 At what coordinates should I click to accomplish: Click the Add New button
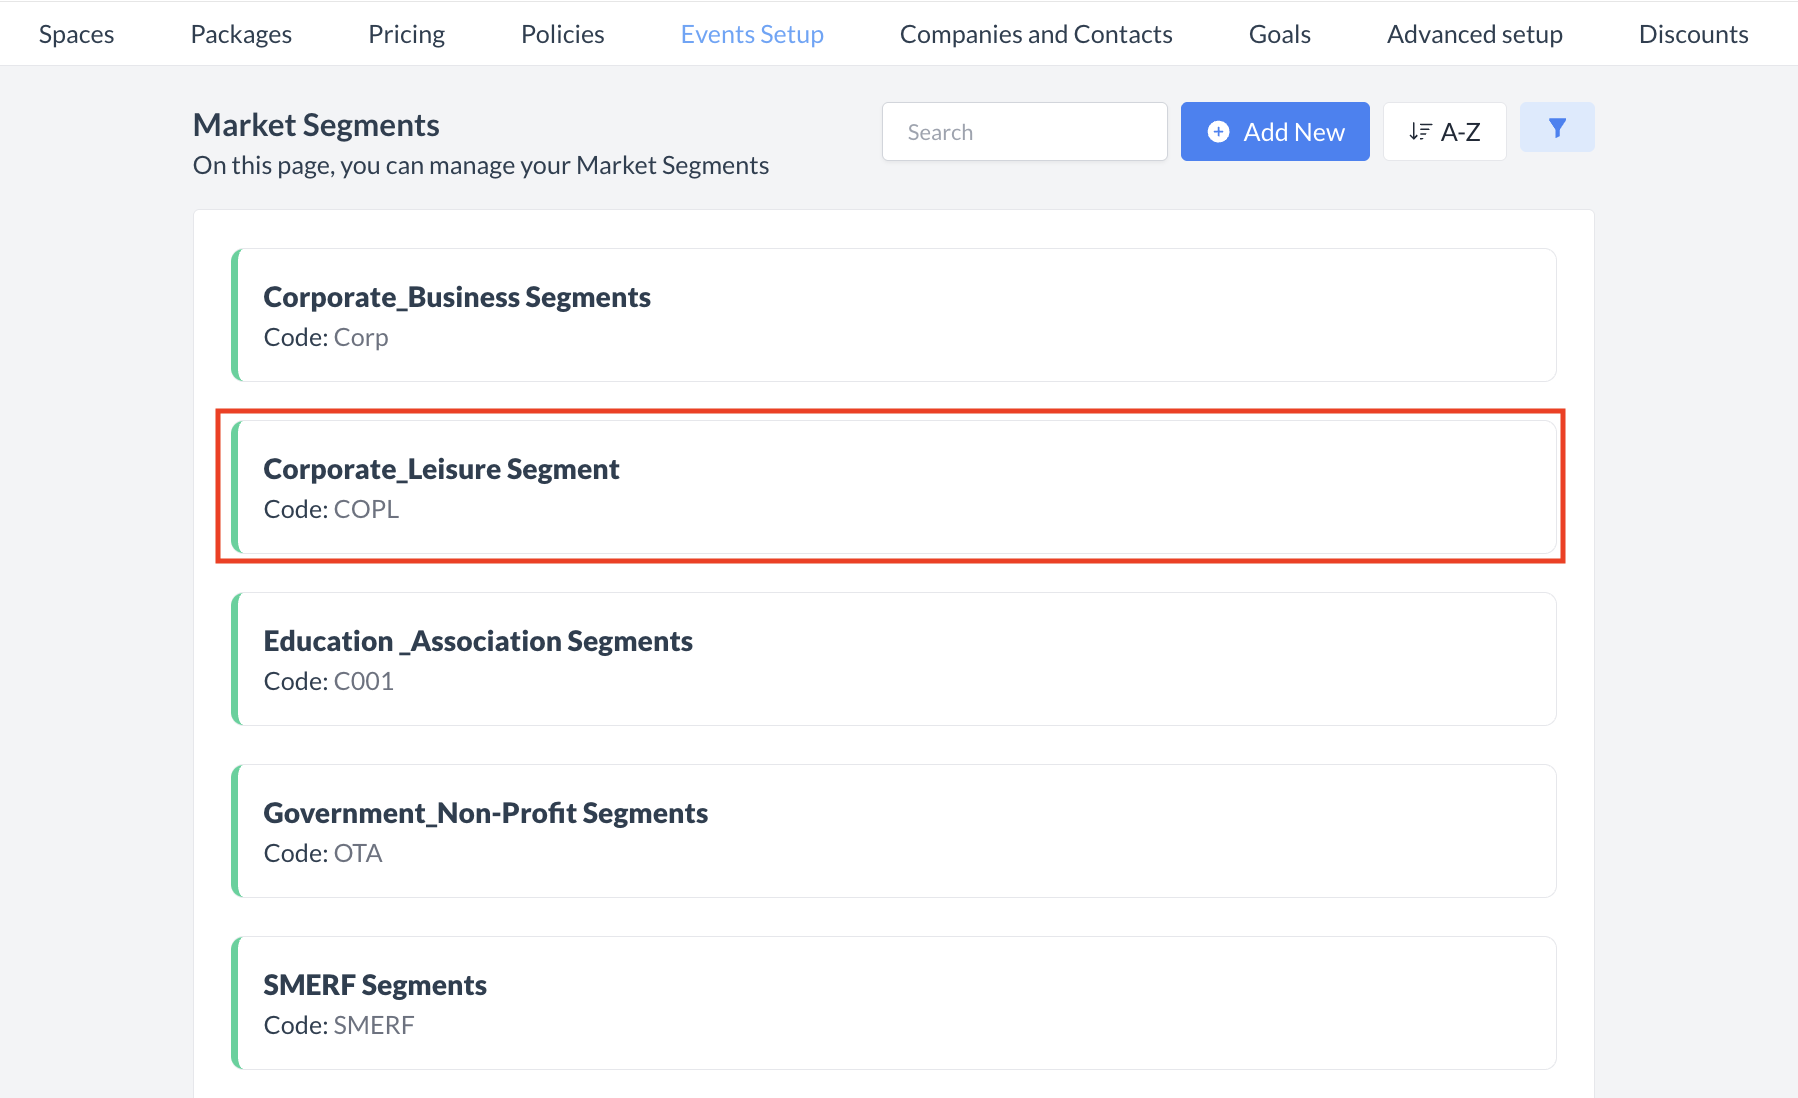pyautogui.click(x=1274, y=132)
